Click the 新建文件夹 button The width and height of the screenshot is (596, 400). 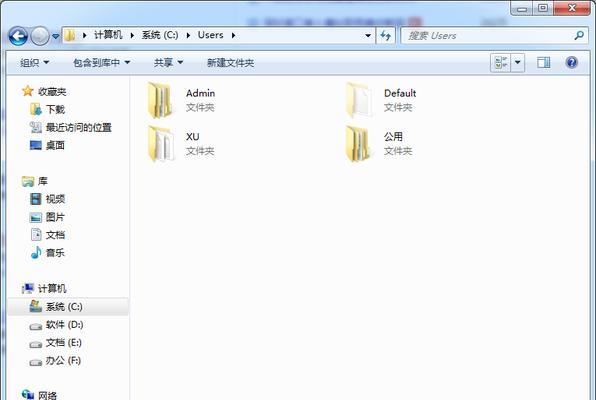tap(230, 62)
